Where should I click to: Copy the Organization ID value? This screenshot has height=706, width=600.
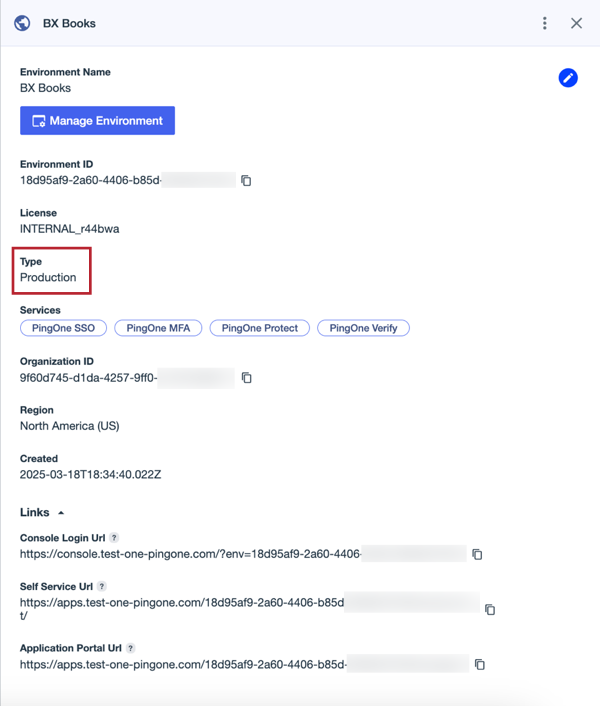247,378
